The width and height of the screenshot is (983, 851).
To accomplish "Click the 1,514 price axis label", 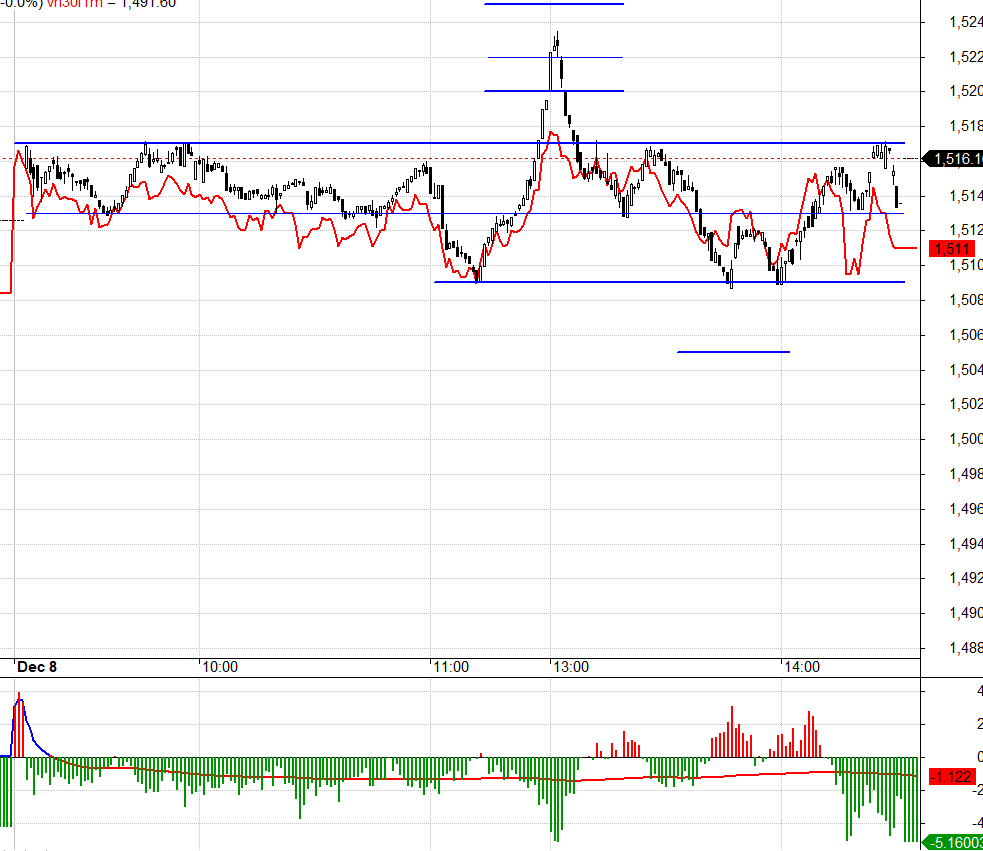I will [966, 196].
